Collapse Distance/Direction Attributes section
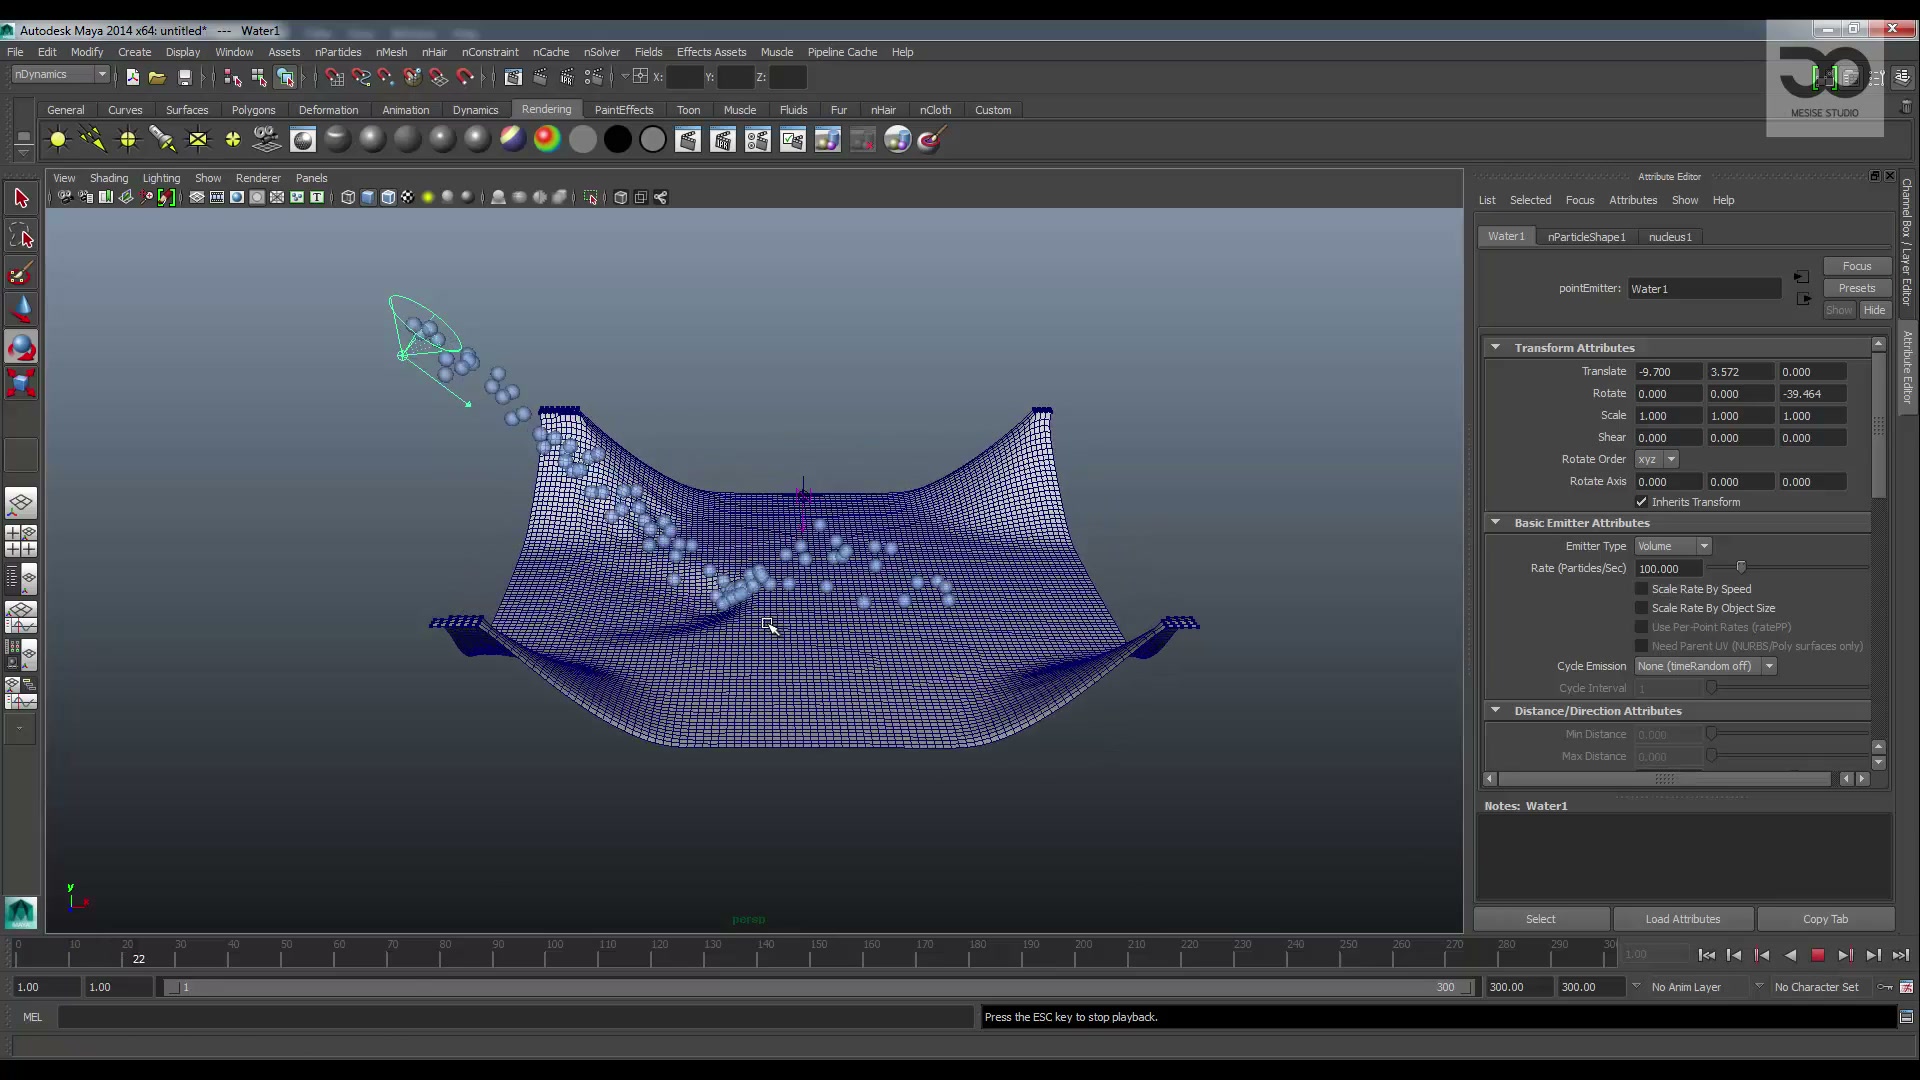The height and width of the screenshot is (1080, 1920). 1495,711
